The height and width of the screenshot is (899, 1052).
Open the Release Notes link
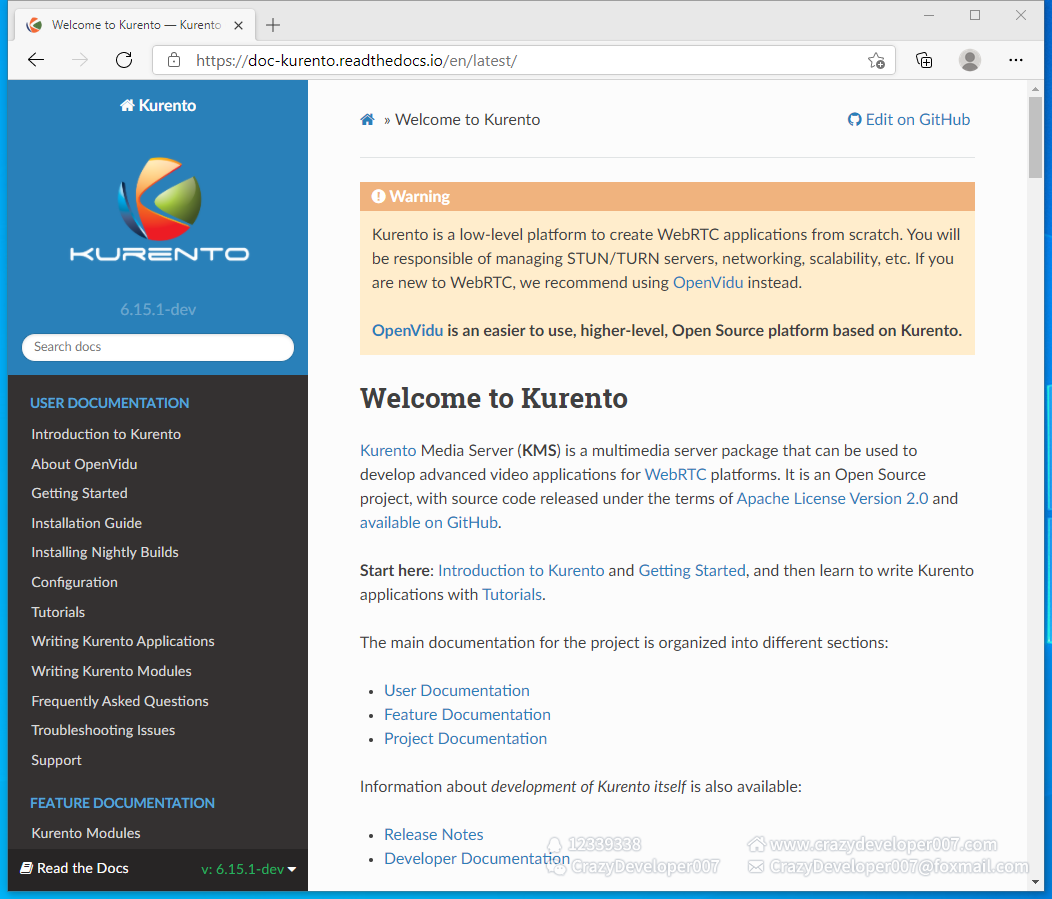pos(433,834)
